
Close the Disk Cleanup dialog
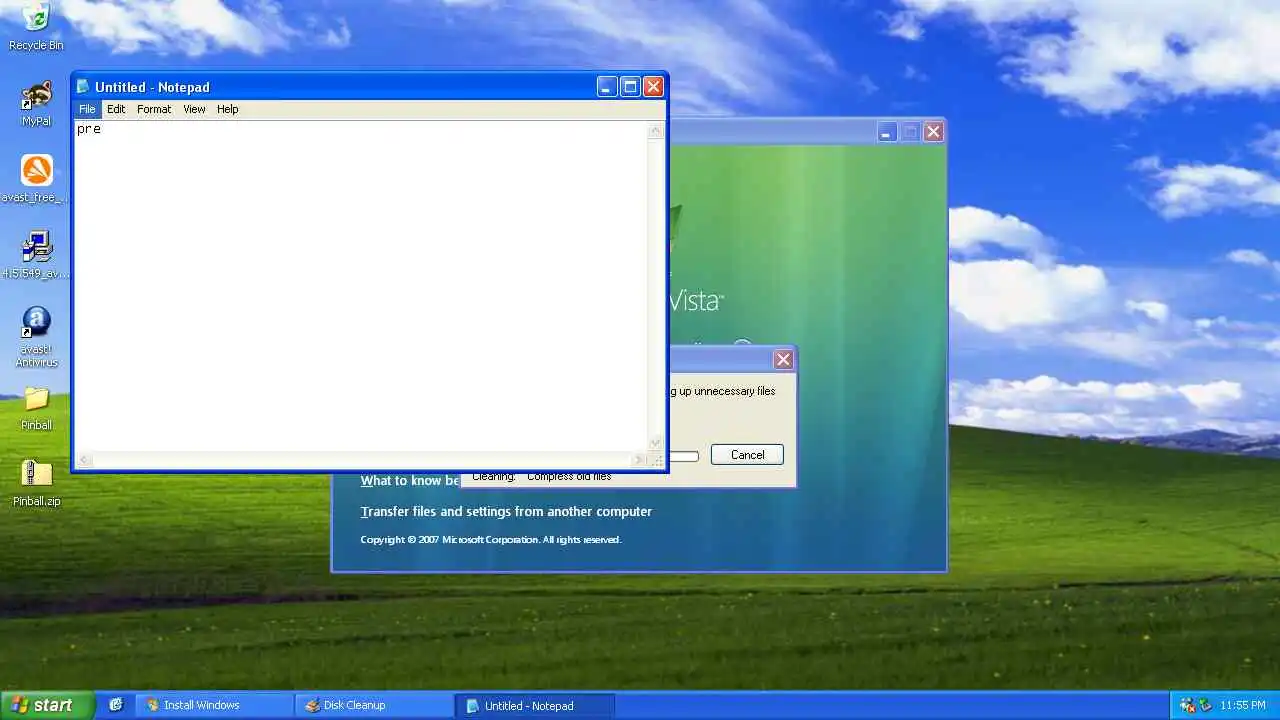pyautogui.click(x=783, y=359)
